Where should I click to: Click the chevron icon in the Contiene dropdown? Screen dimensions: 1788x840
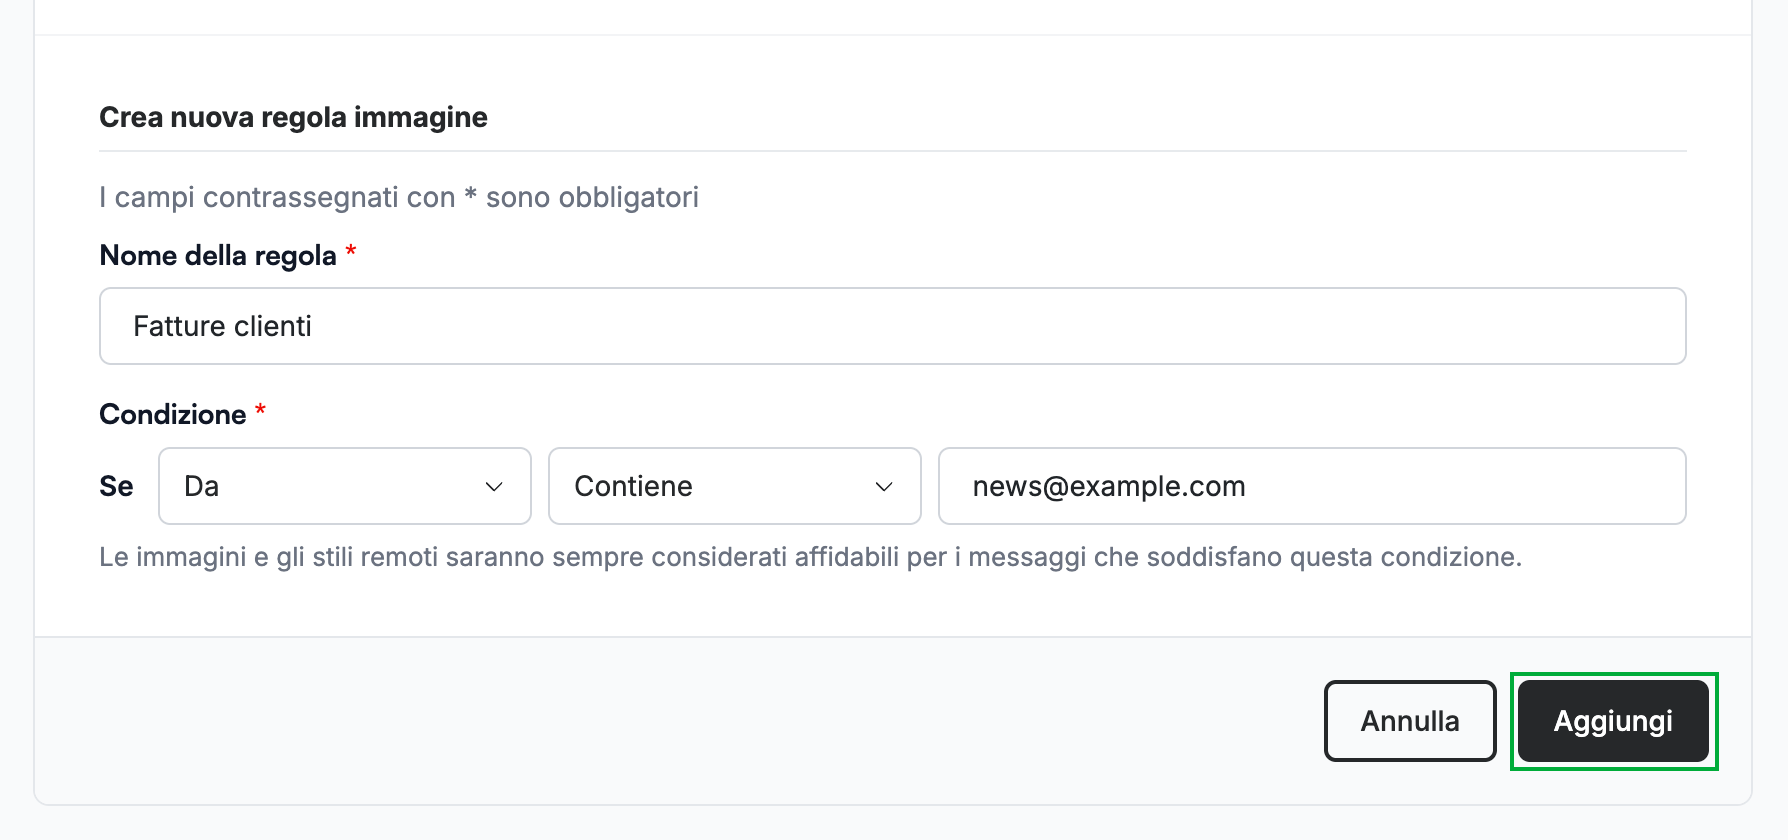(884, 487)
